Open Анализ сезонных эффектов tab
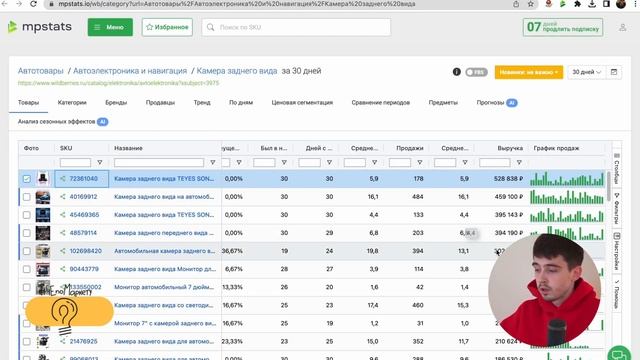The image size is (640, 360). (63, 122)
